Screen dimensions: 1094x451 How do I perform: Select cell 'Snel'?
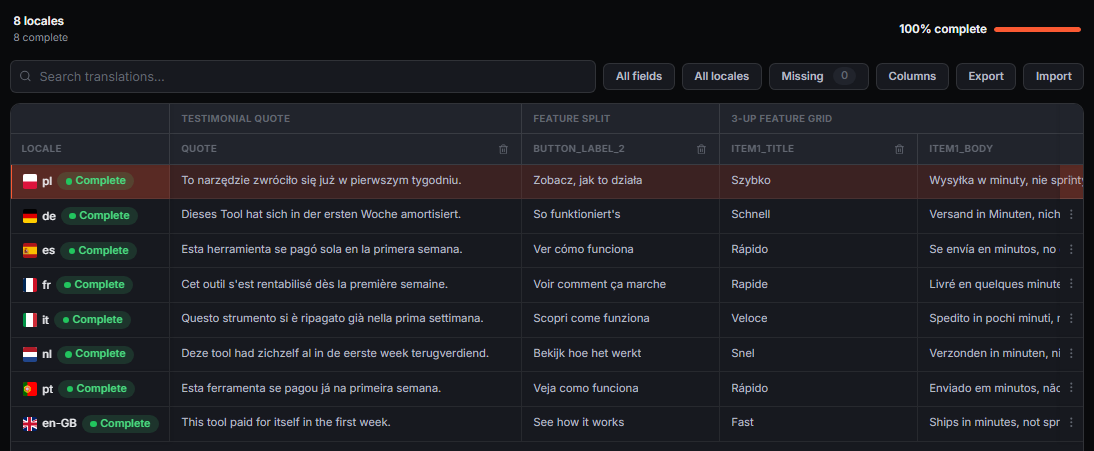pos(818,354)
